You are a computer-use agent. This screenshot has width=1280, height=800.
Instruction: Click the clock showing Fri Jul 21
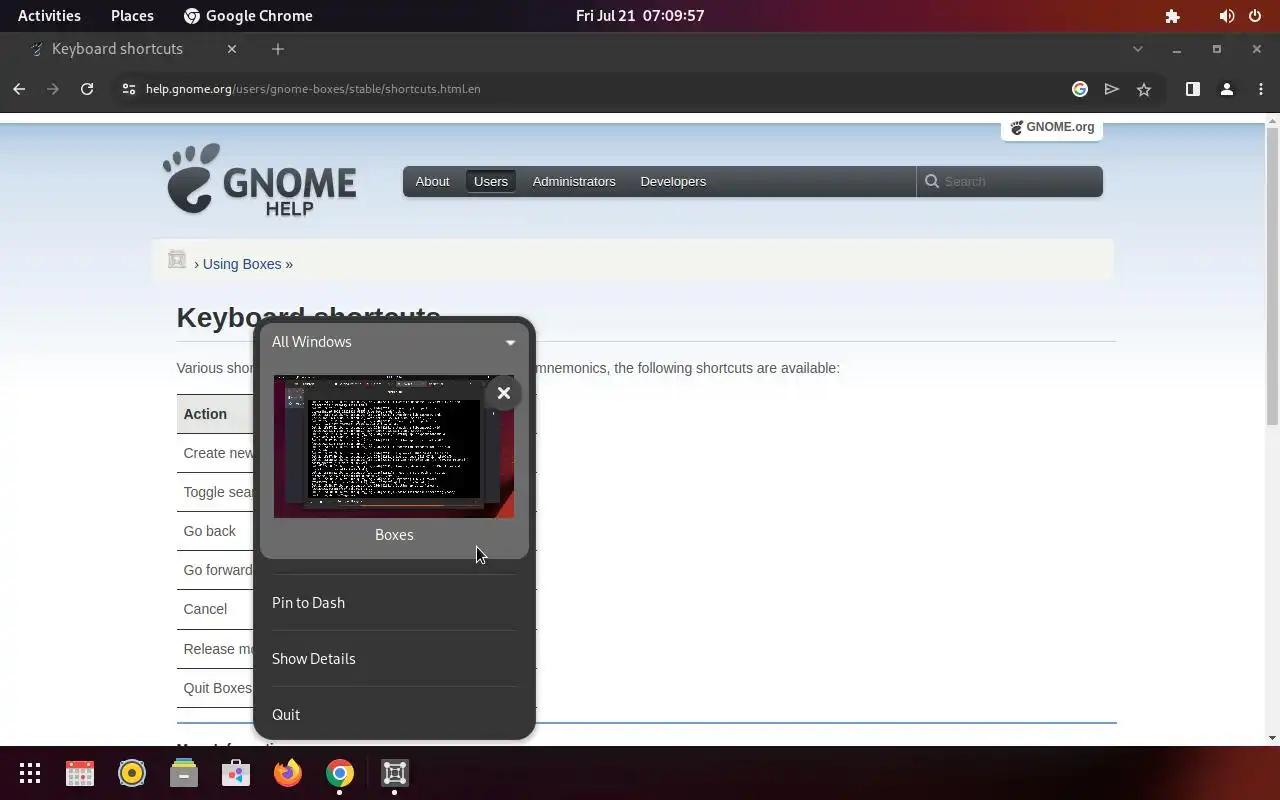(x=640, y=16)
